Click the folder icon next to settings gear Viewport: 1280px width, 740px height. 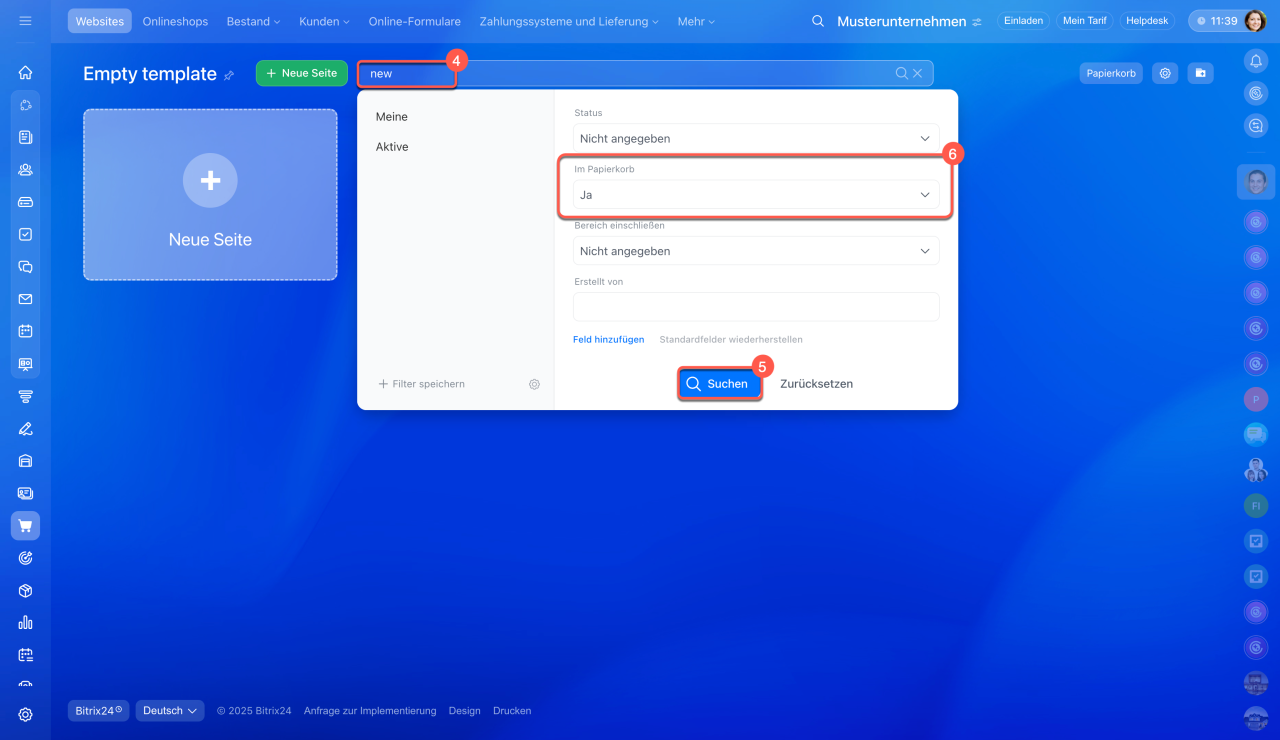[x=1200, y=73]
